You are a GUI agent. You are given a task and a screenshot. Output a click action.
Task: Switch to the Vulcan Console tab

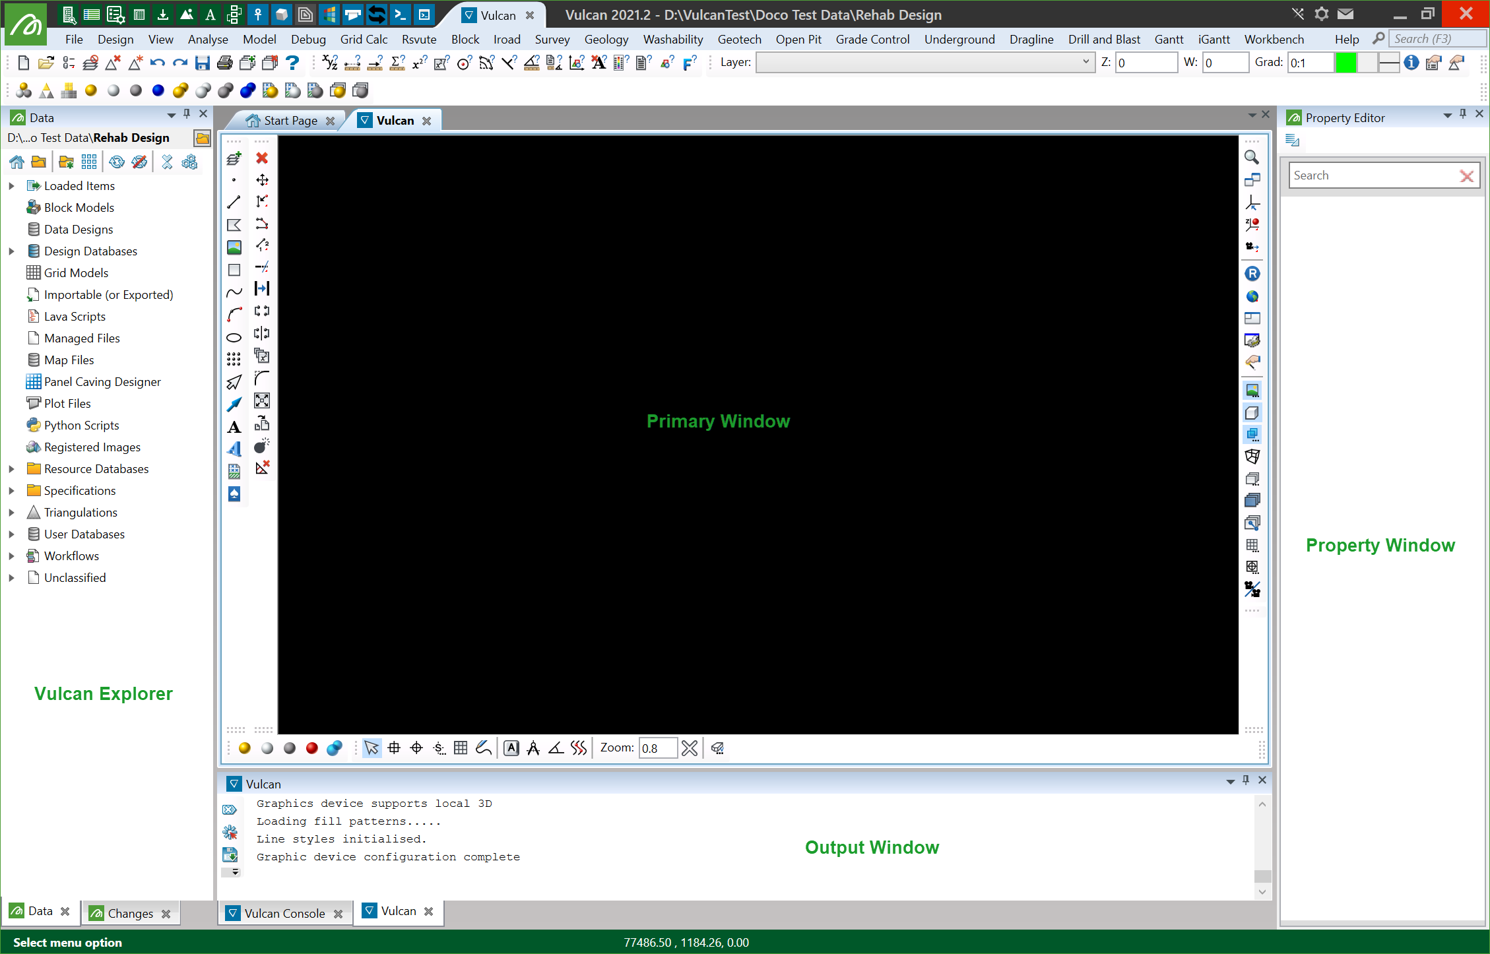(285, 913)
